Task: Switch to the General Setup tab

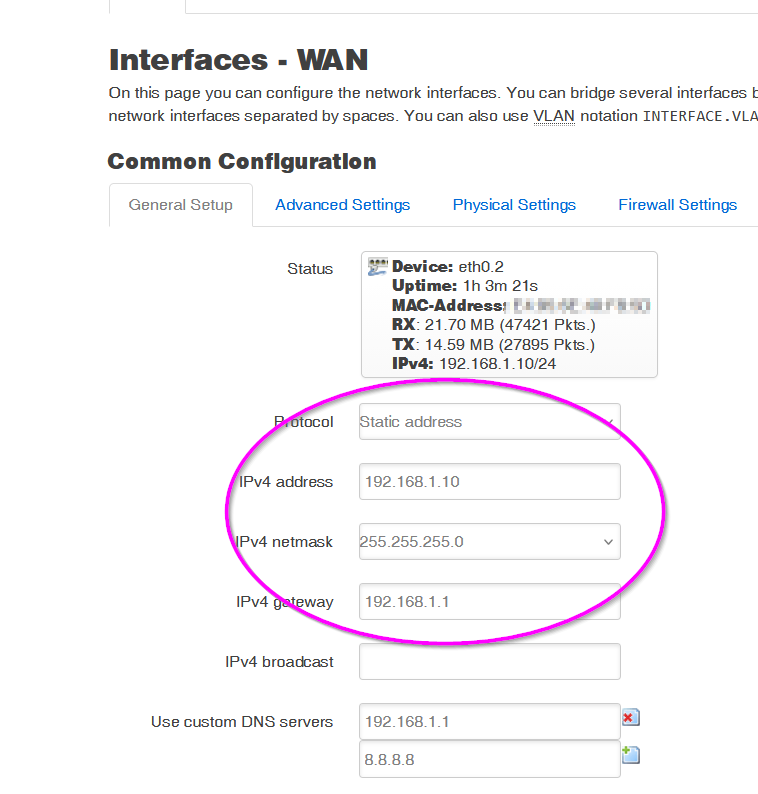Action: click(181, 205)
